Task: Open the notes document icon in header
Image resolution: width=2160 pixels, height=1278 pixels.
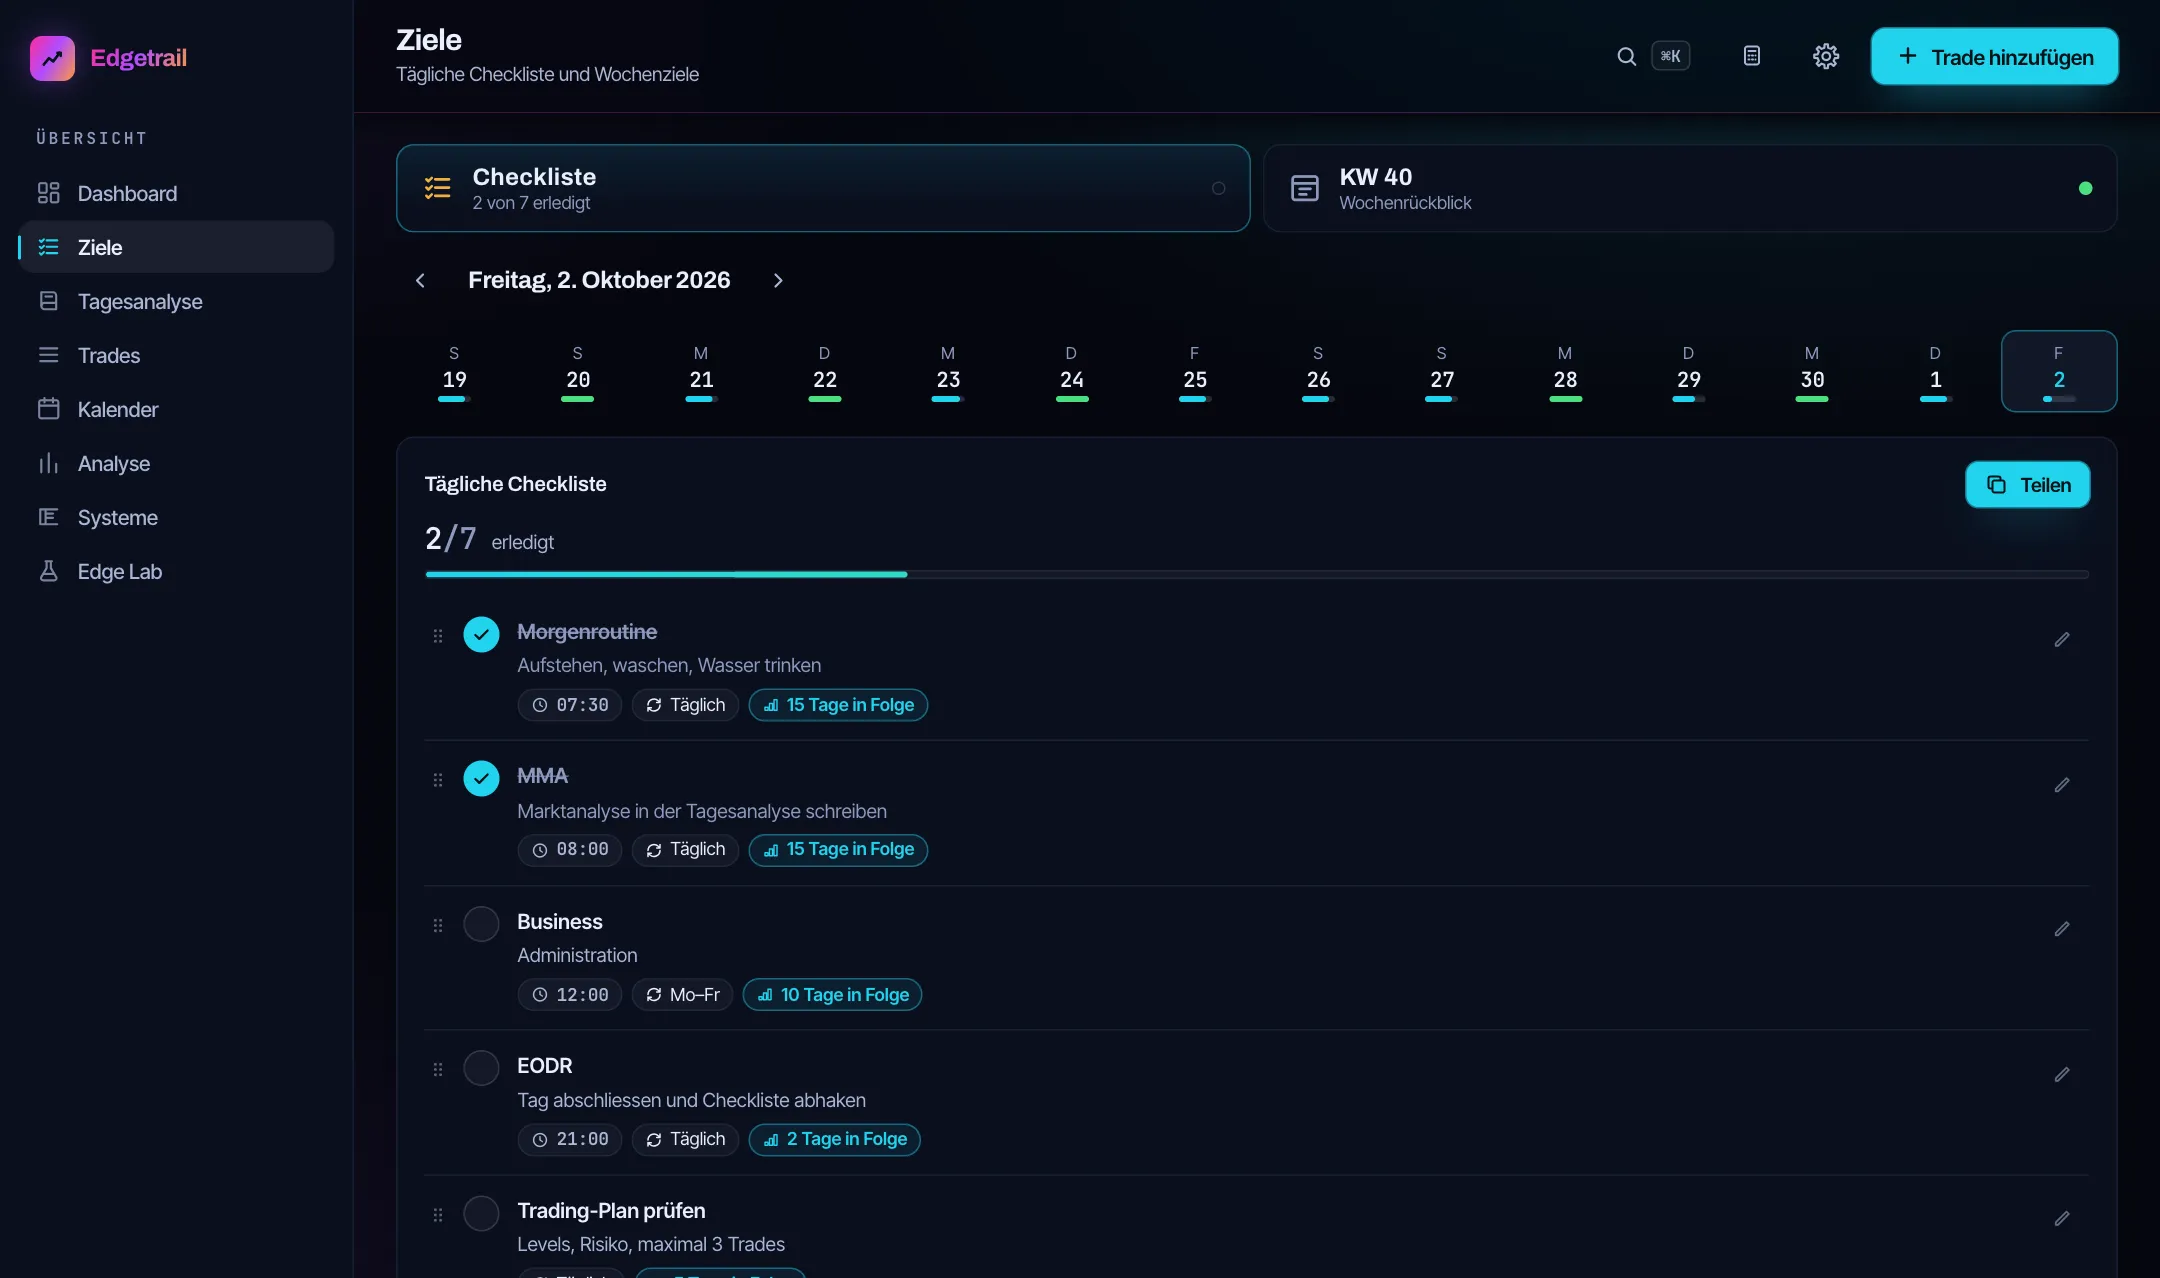Action: click(1752, 56)
